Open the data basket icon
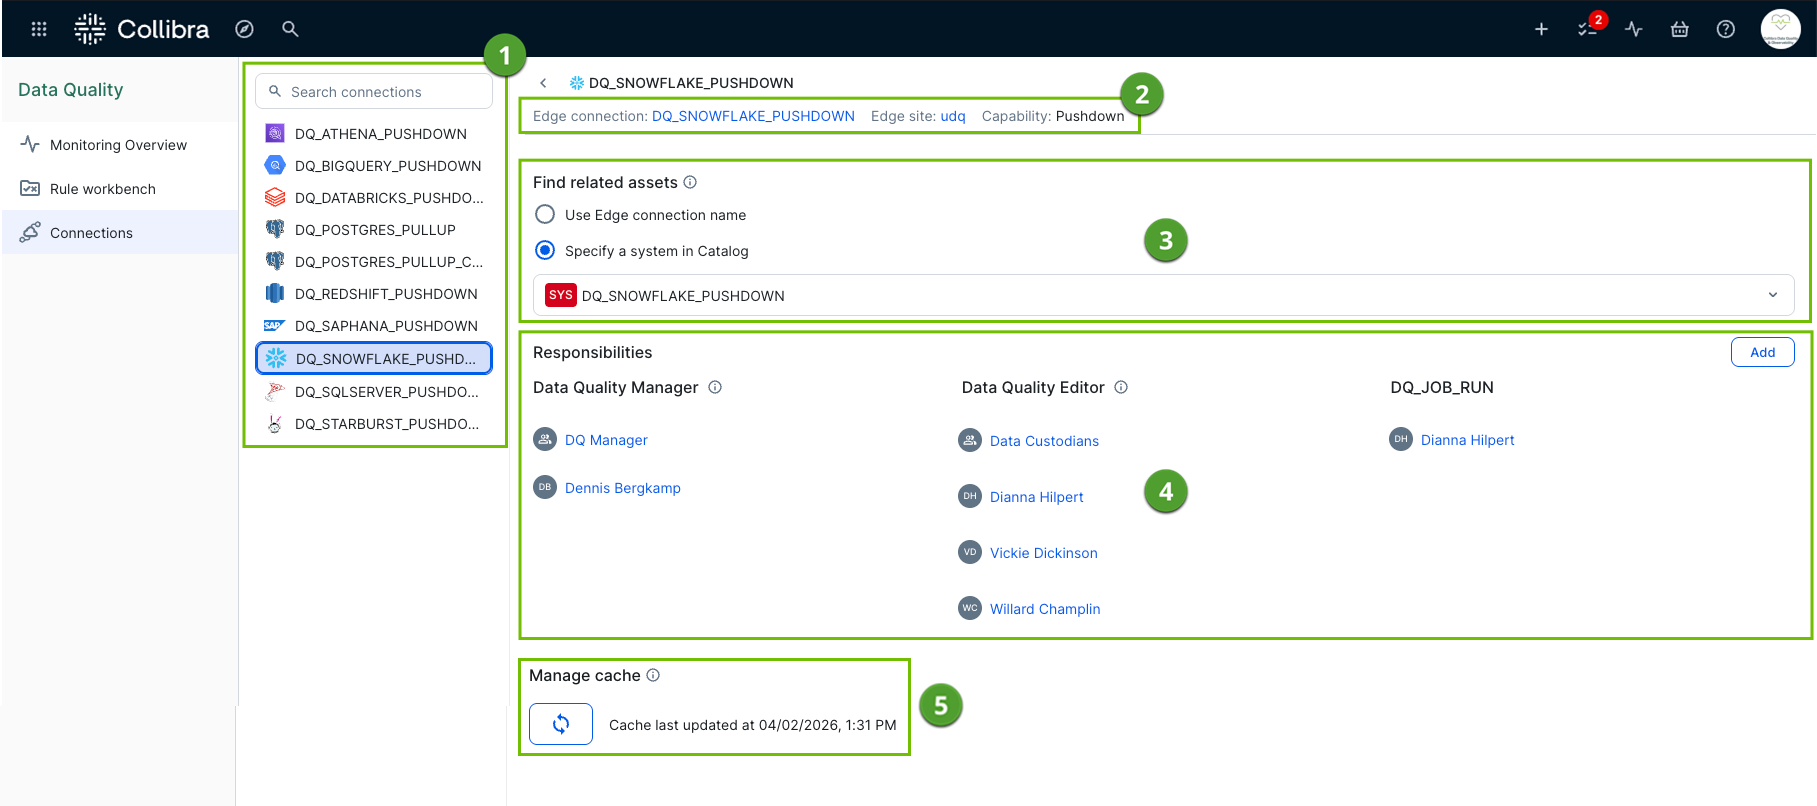This screenshot has height=806, width=1817. coord(1680,29)
